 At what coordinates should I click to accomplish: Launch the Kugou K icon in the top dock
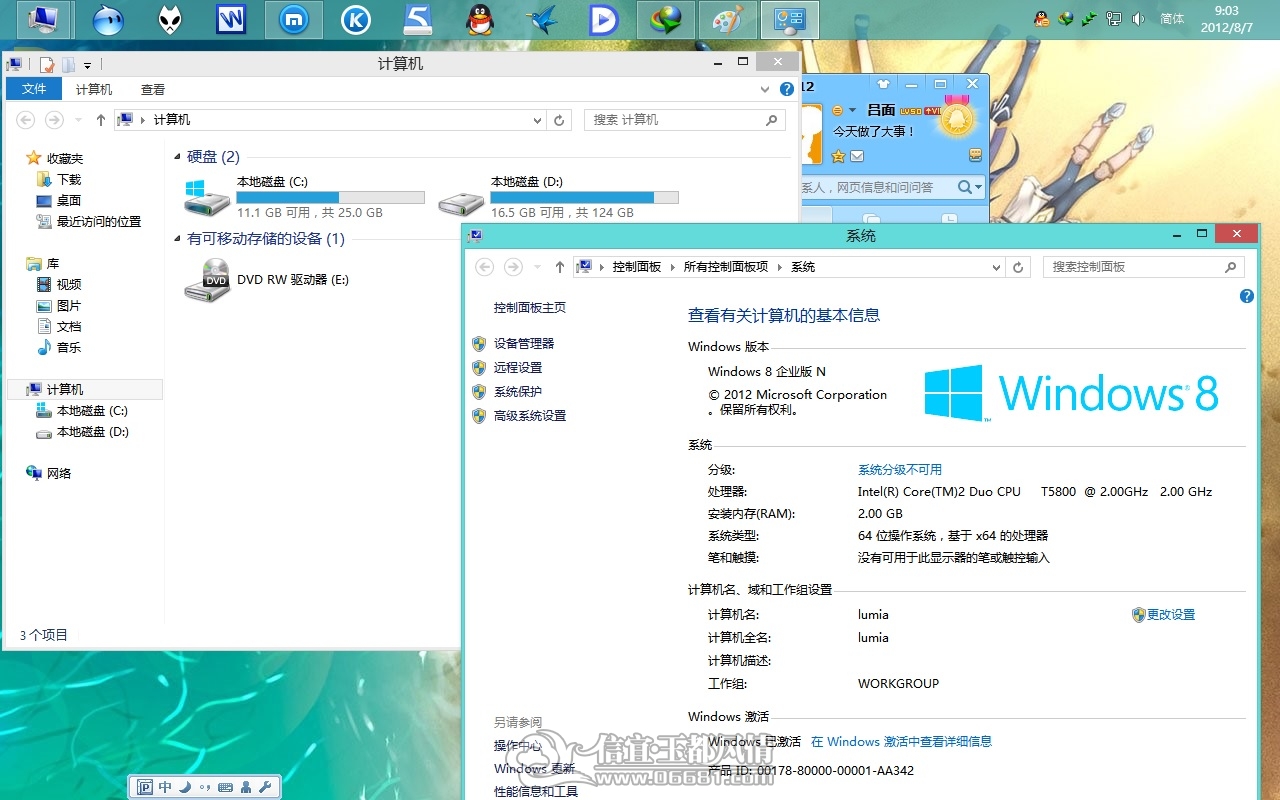[x=356, y=19]
